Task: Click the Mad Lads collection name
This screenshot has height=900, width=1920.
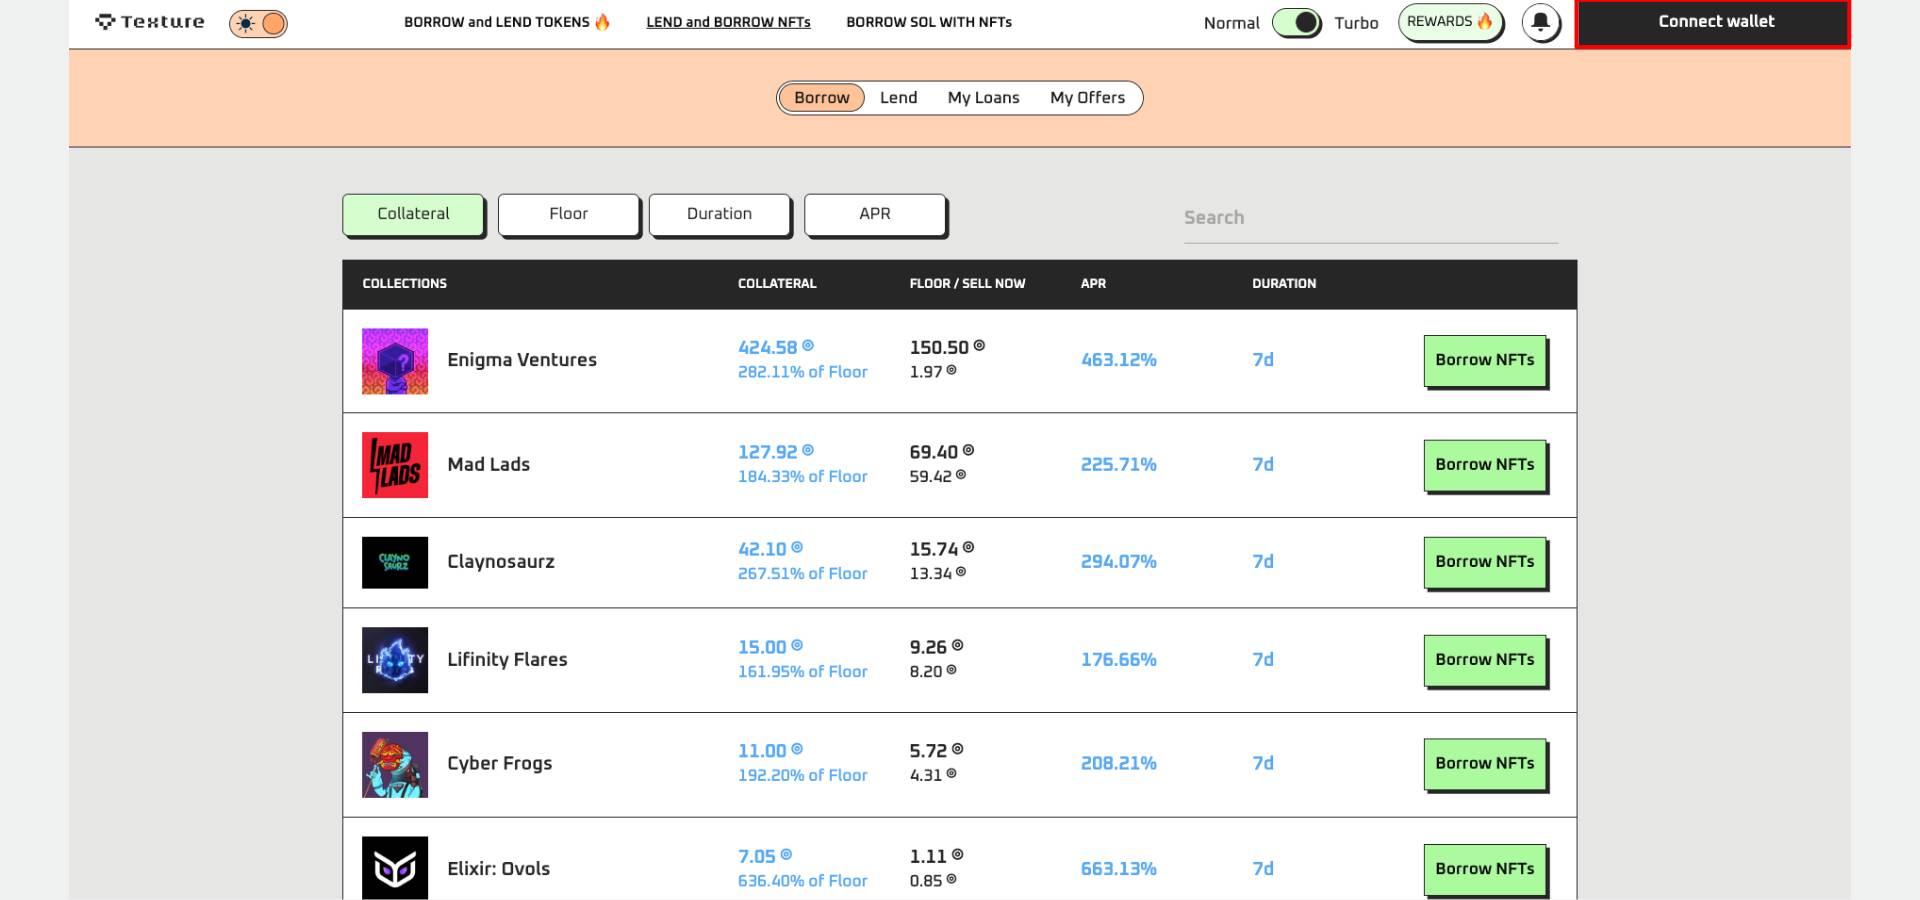Action: click(488, 465)
